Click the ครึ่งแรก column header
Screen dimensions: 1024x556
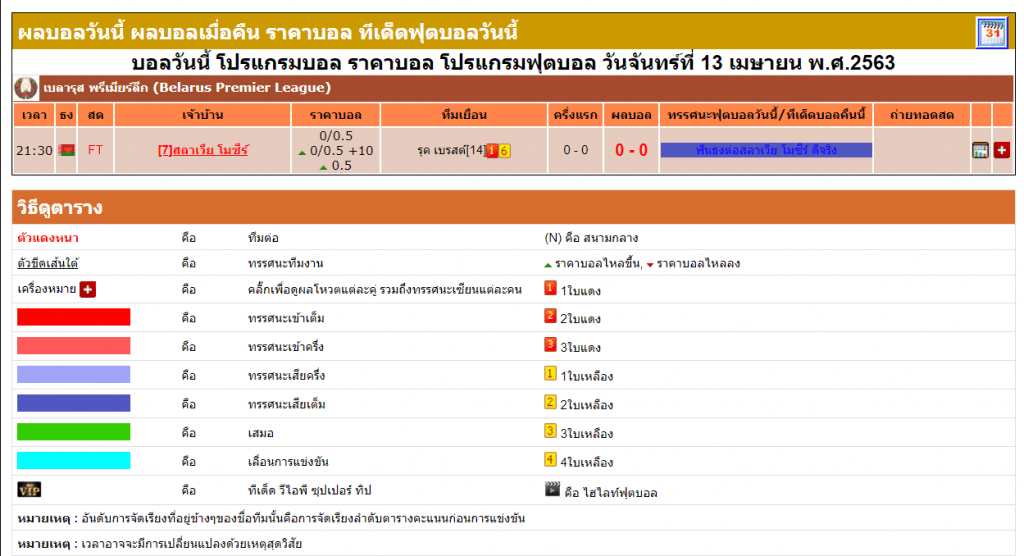click(575, 115)
